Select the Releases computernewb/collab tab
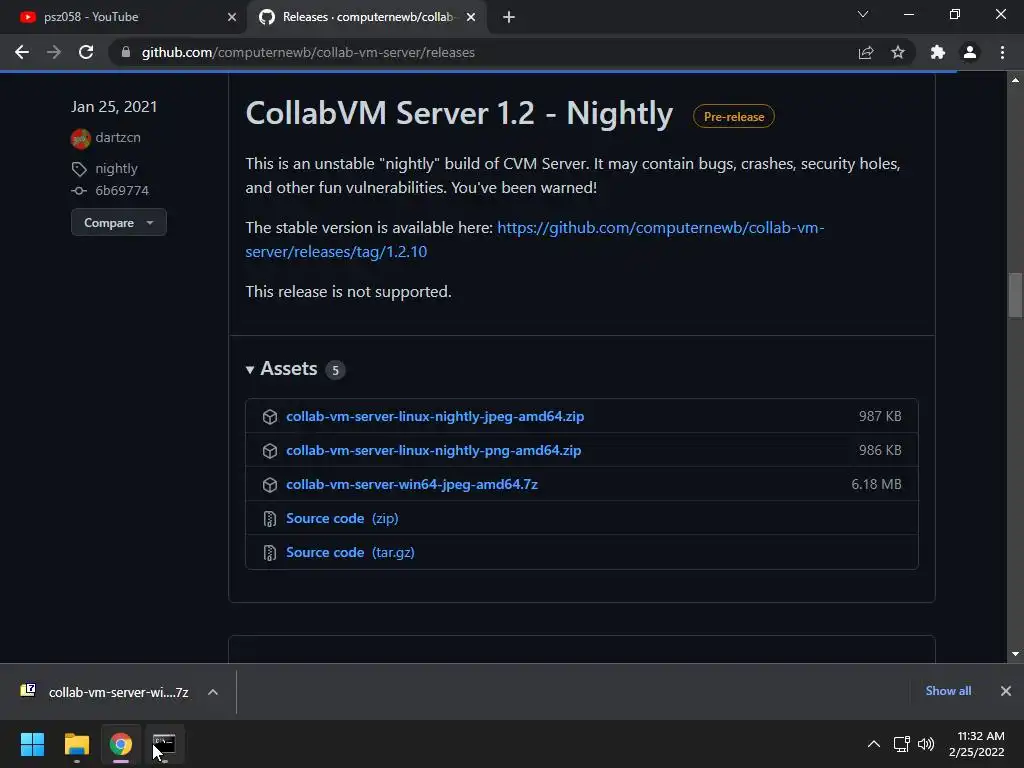1024x768 pixels. pos(366,17)
